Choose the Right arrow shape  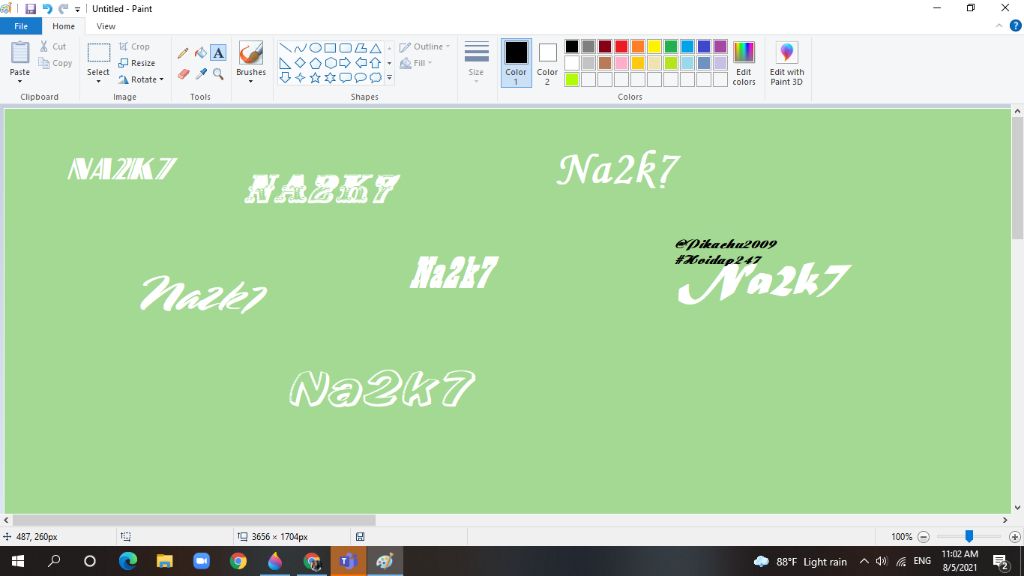coord(345,63)
